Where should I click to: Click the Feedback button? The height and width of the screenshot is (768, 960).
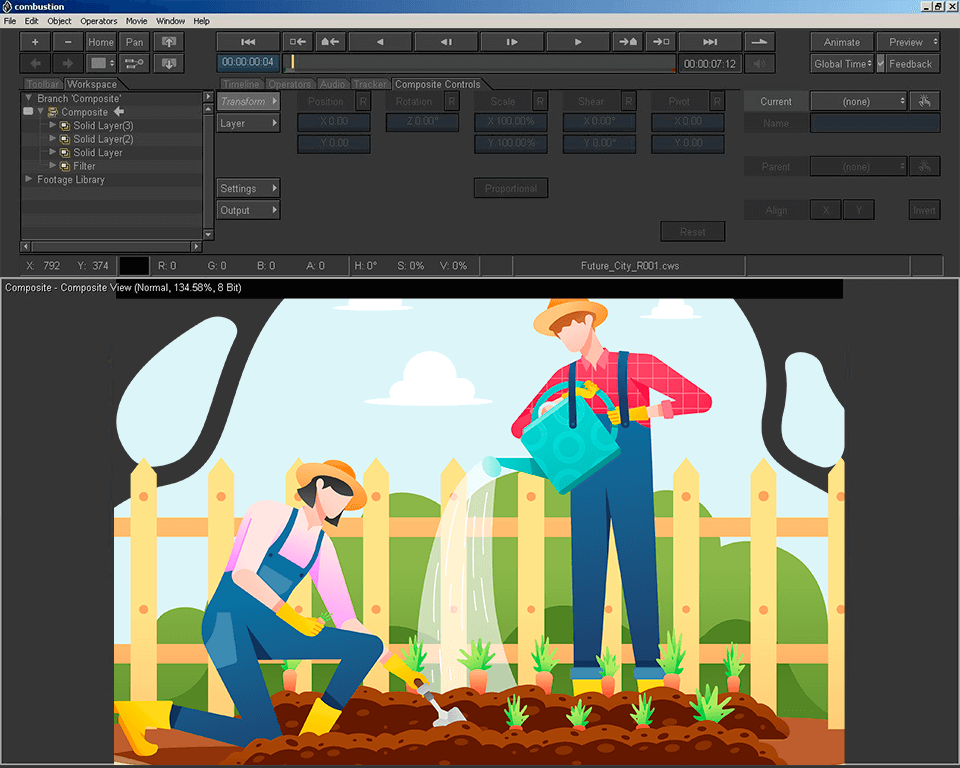pos(909,63)
